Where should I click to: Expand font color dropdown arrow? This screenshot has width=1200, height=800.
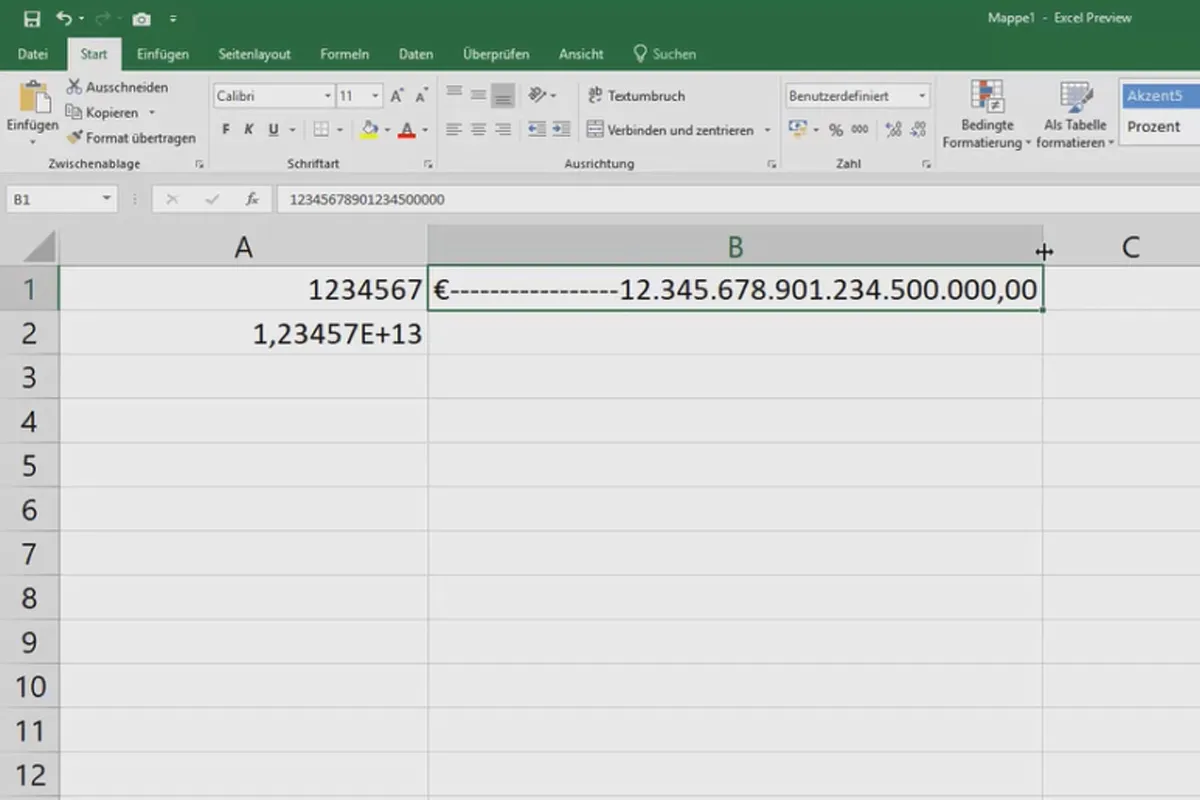click(x=425, y=130)
